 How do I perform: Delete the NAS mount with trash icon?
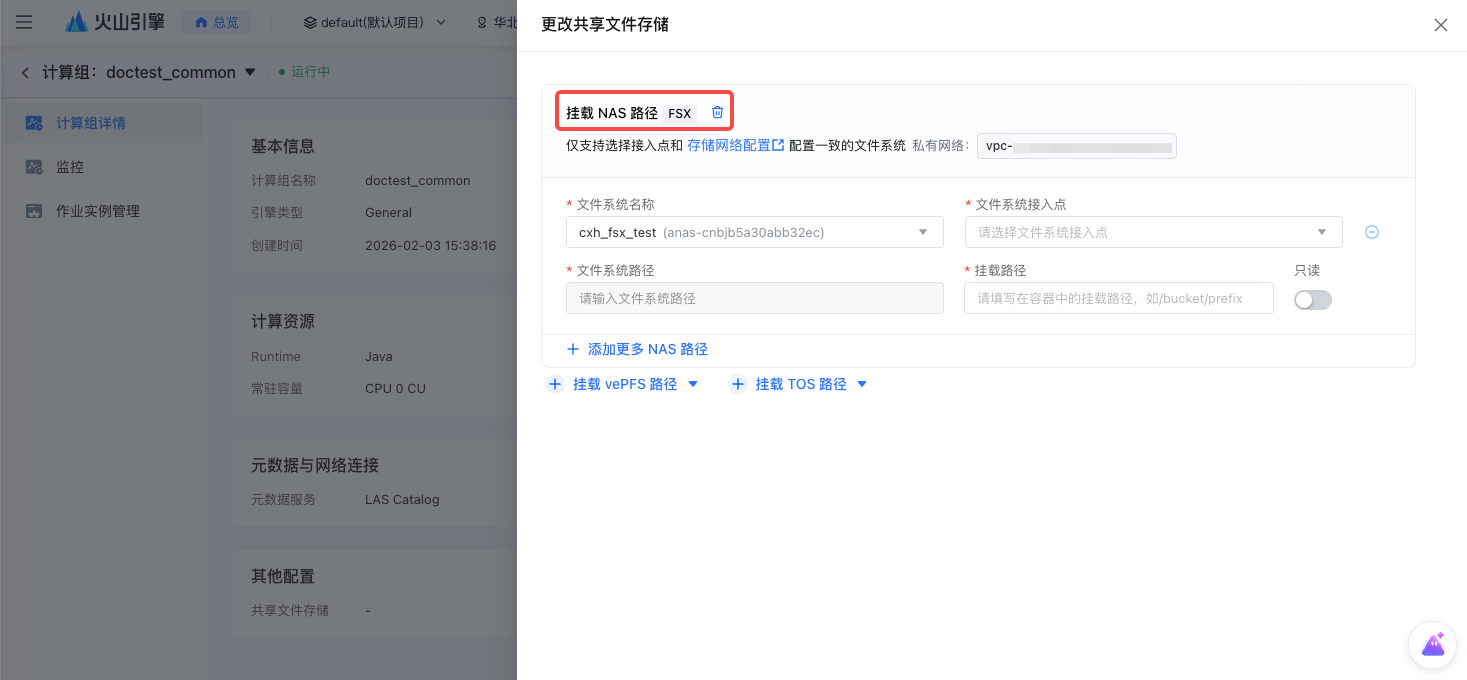tap(717, 112)
